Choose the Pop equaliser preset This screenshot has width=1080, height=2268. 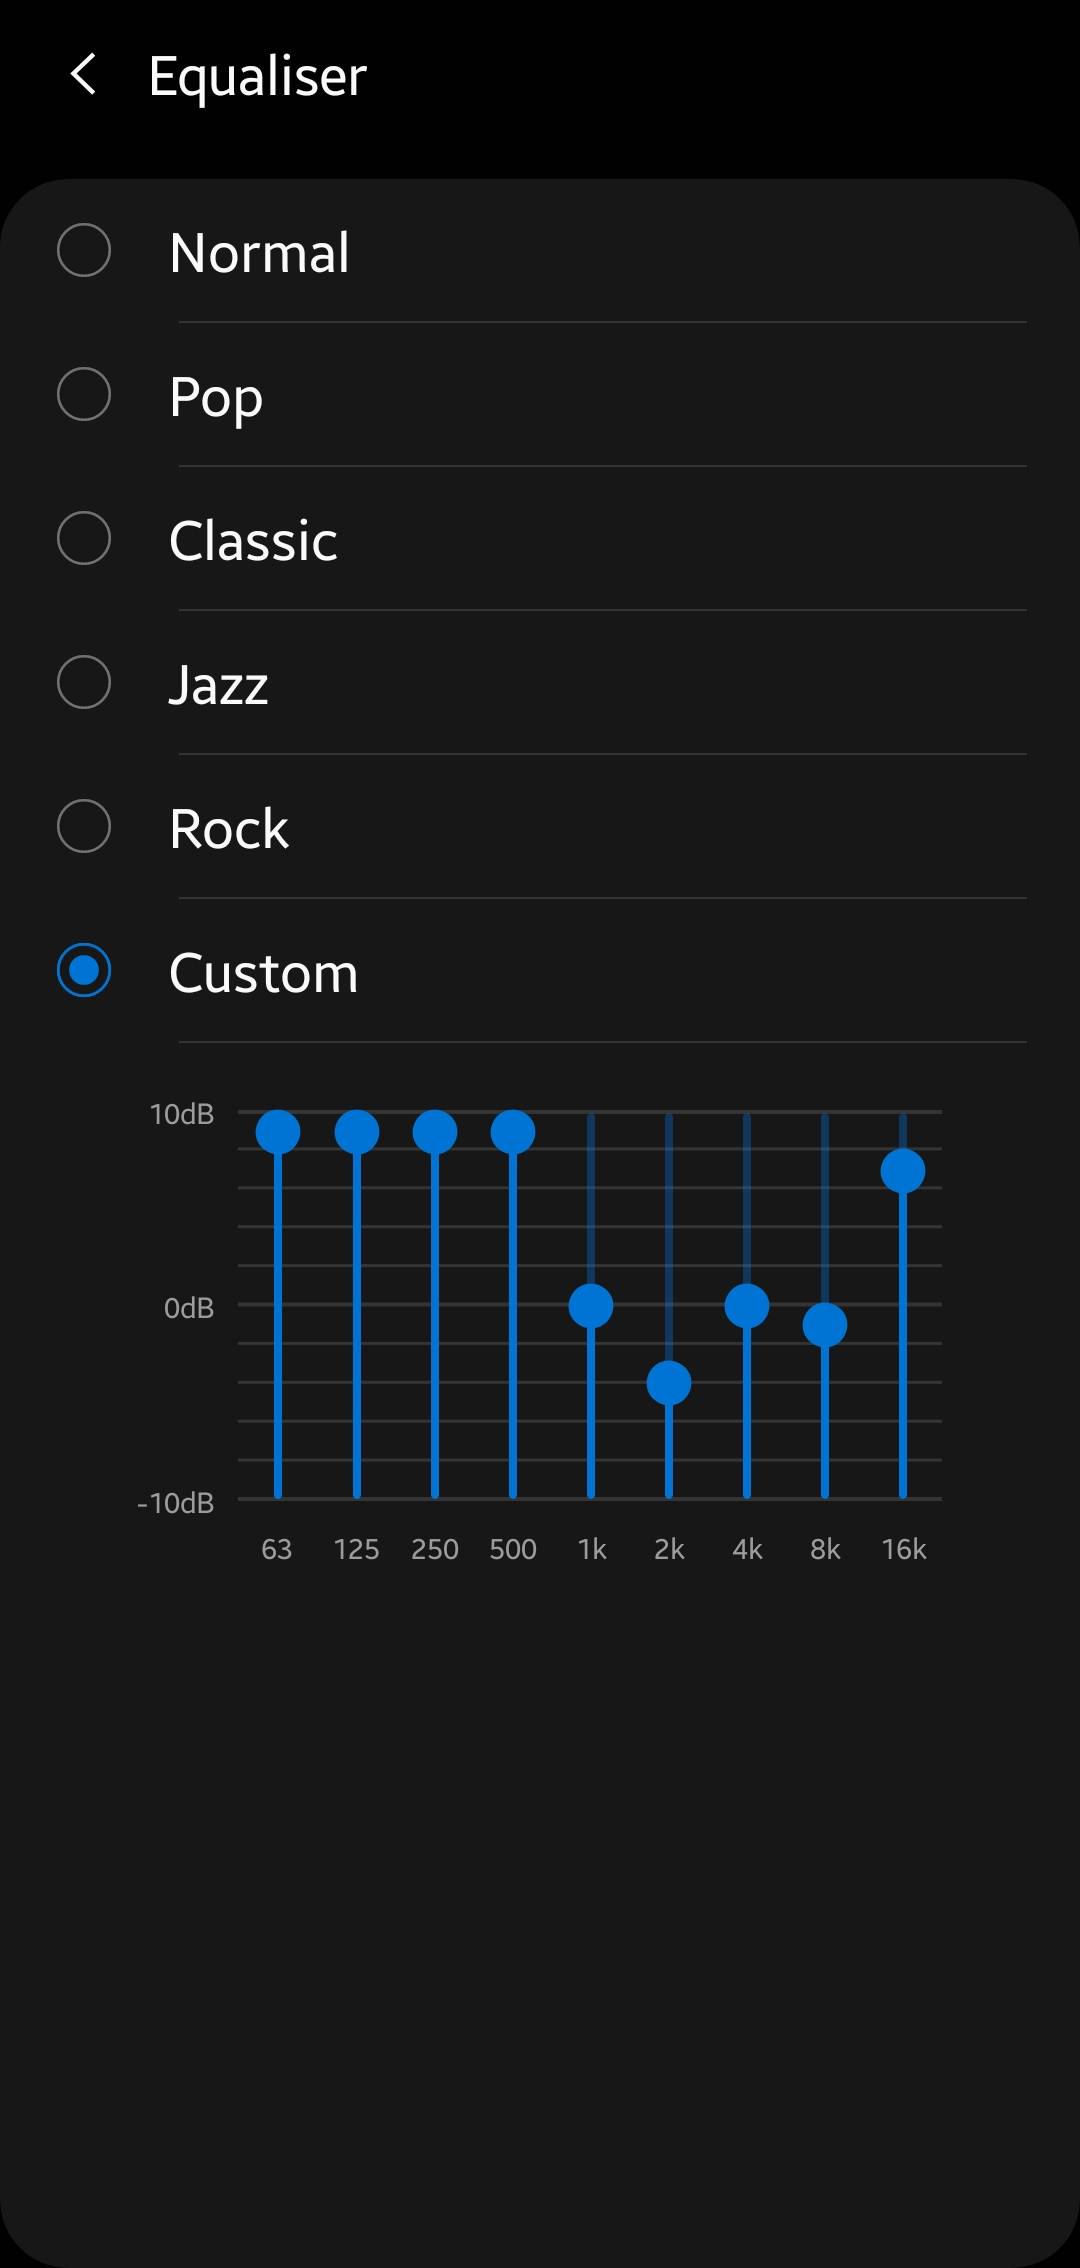pyautogui.click(x=84, y=395)
